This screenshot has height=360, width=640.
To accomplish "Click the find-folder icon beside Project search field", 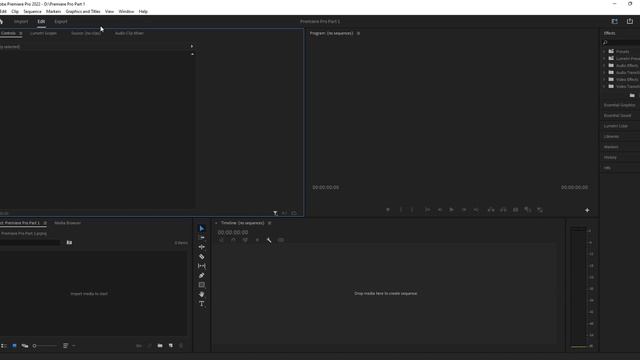I will click(69, 242).
